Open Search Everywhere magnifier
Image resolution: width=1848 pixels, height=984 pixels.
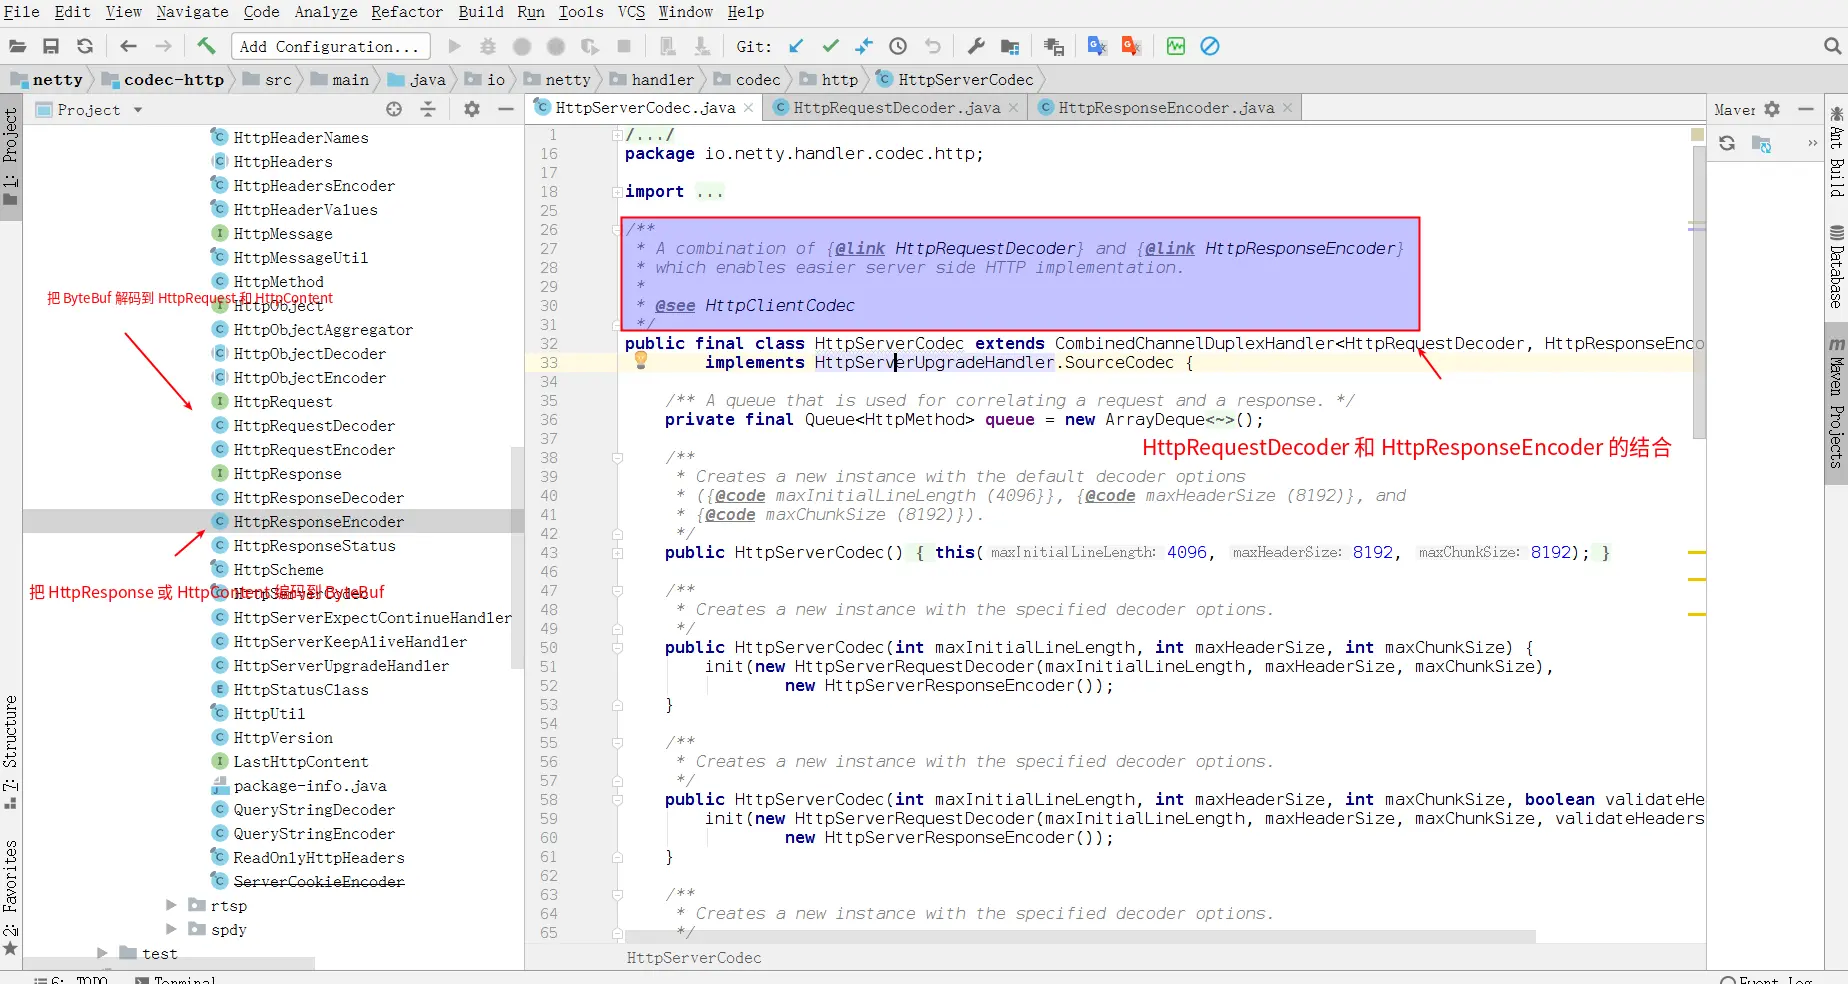1832,46
